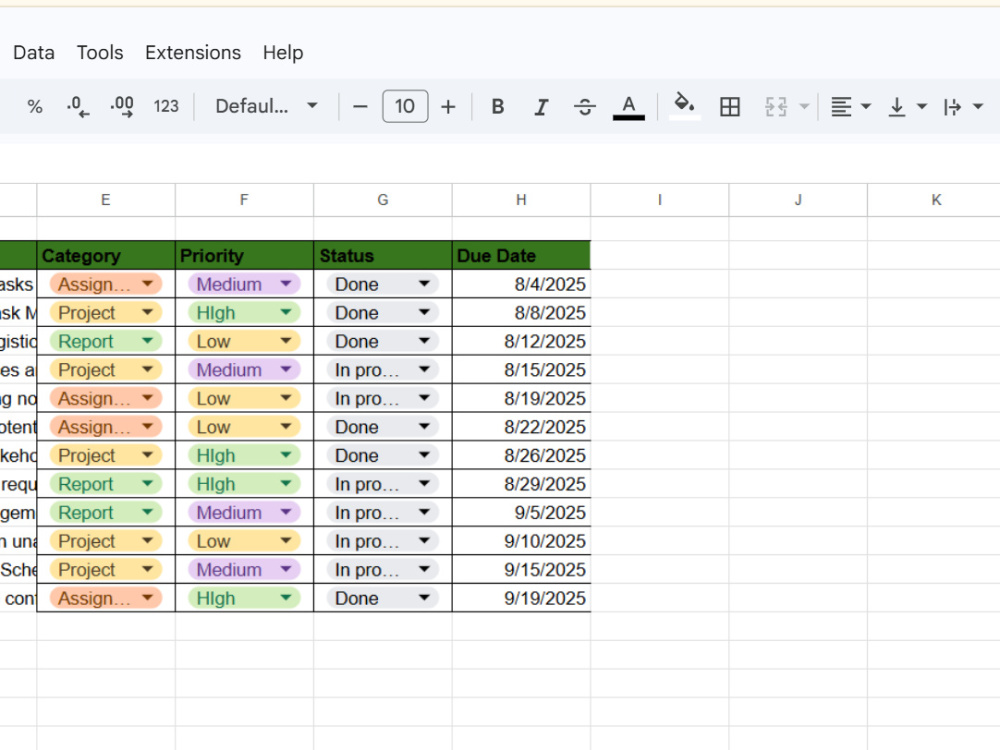Select due date cell 8/19/2025
Viewport: 1000px width, 750px height.
pyautogui.click(x=521, y=398)
